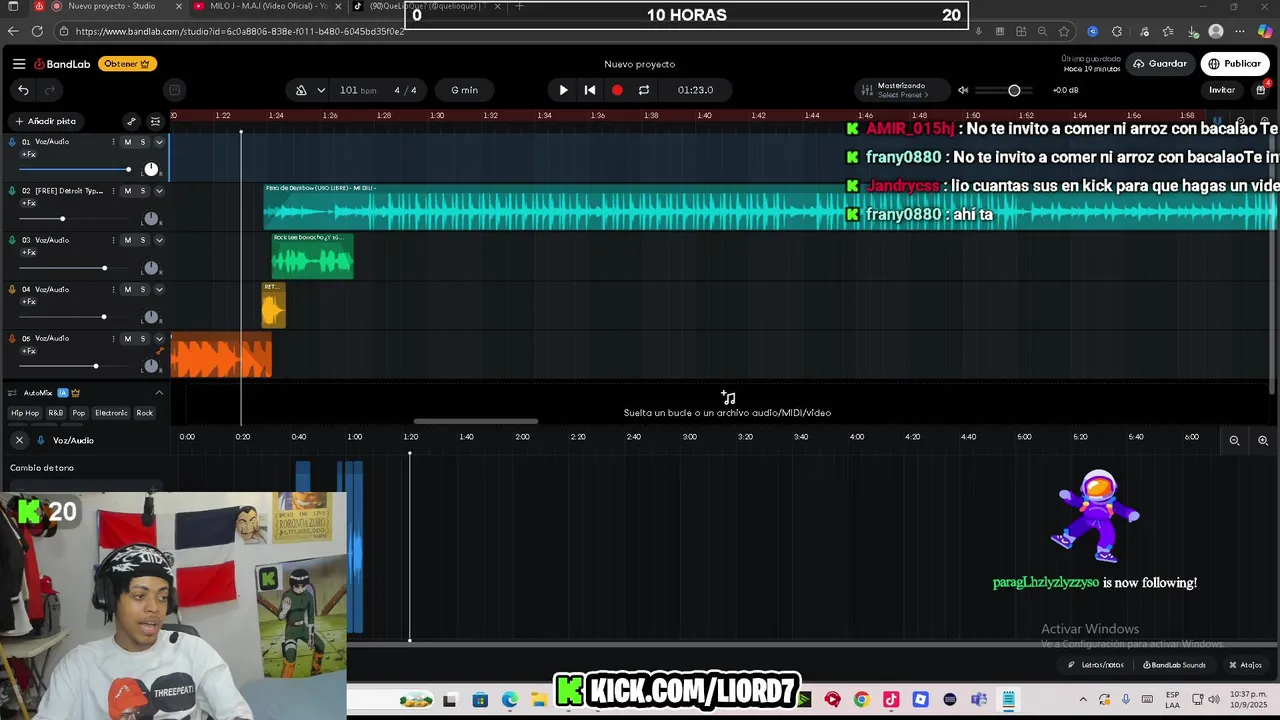Solo track 03 Voz/Audio
The image size is (1280, 720).
tap(142, 240)
